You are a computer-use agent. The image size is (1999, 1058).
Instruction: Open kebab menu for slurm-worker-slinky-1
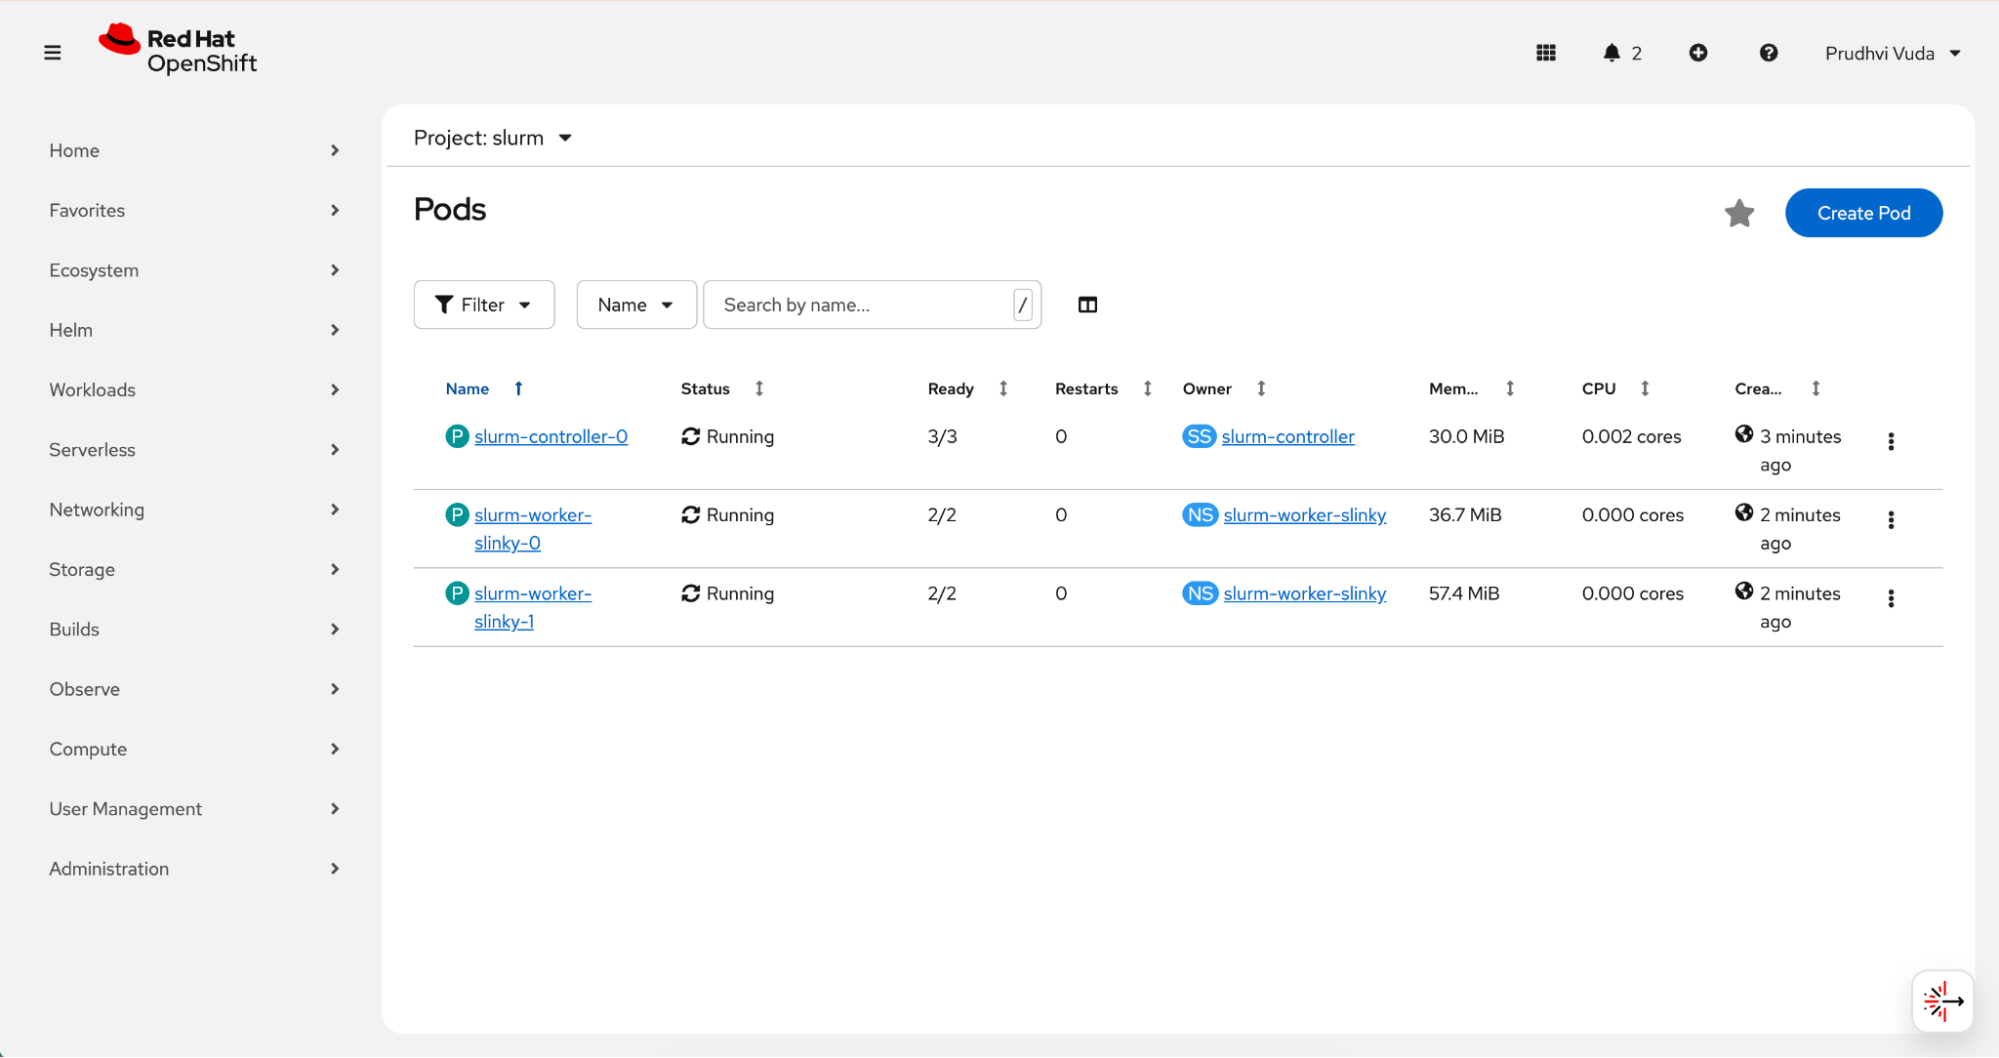coord(1890,598)
